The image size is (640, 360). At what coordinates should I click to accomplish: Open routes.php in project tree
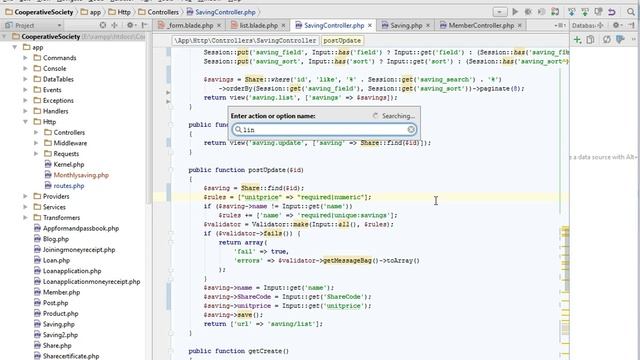pyautogui.click(x=69, y=186)
